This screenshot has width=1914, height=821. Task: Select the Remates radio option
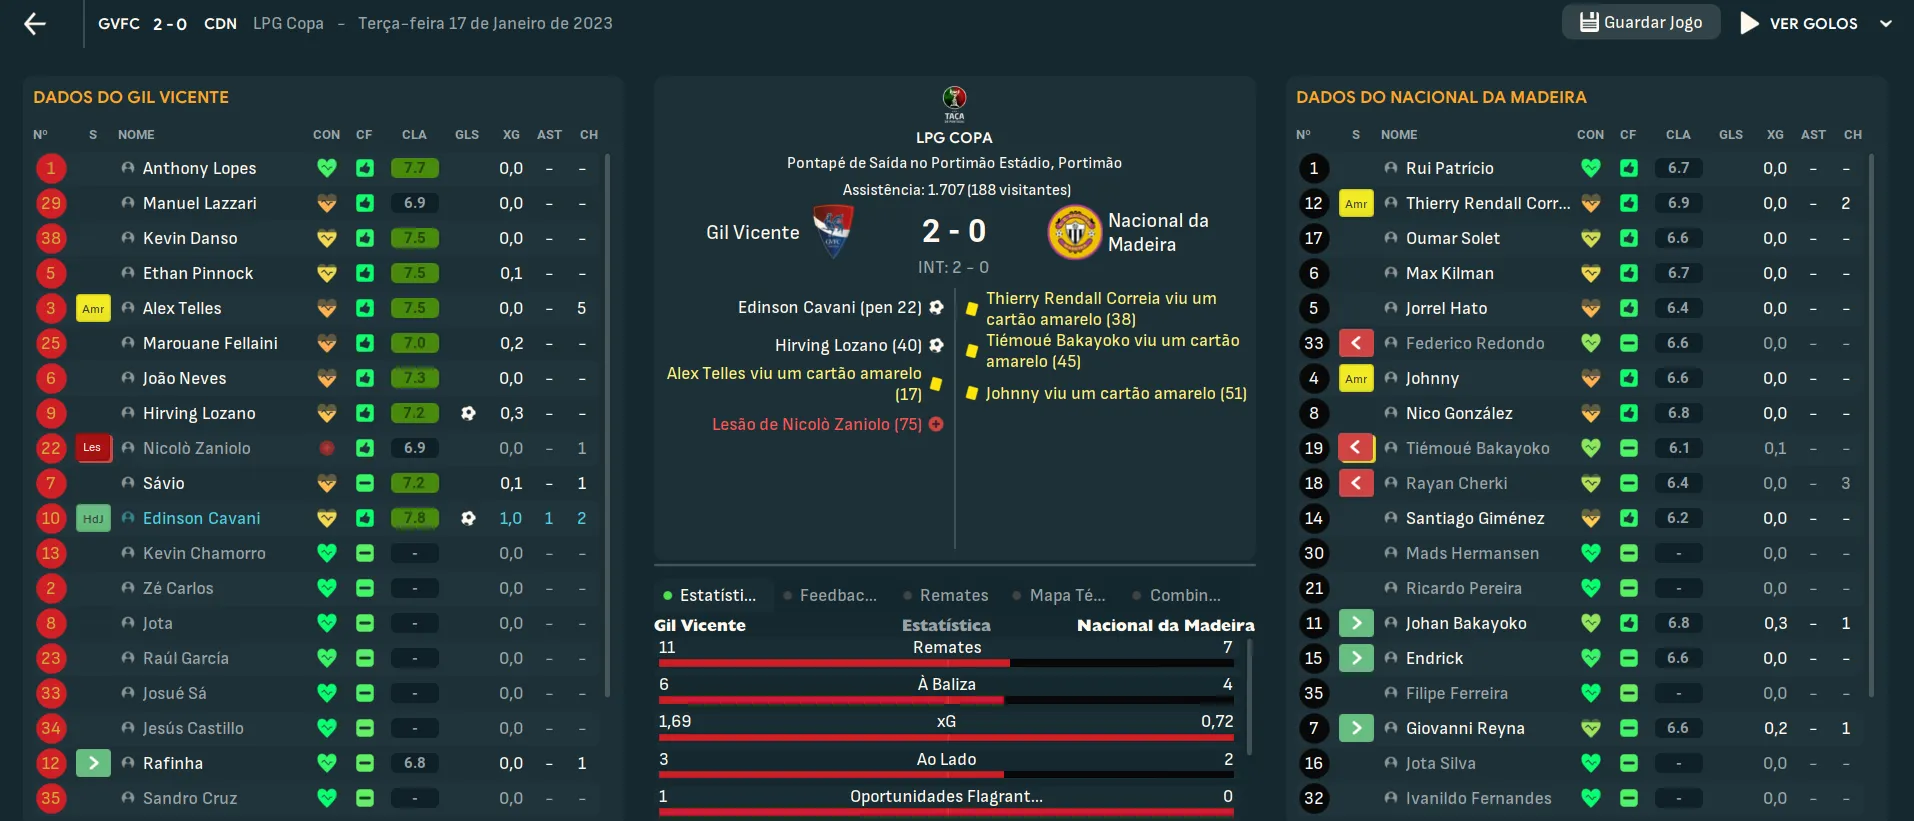click(946, 595)
